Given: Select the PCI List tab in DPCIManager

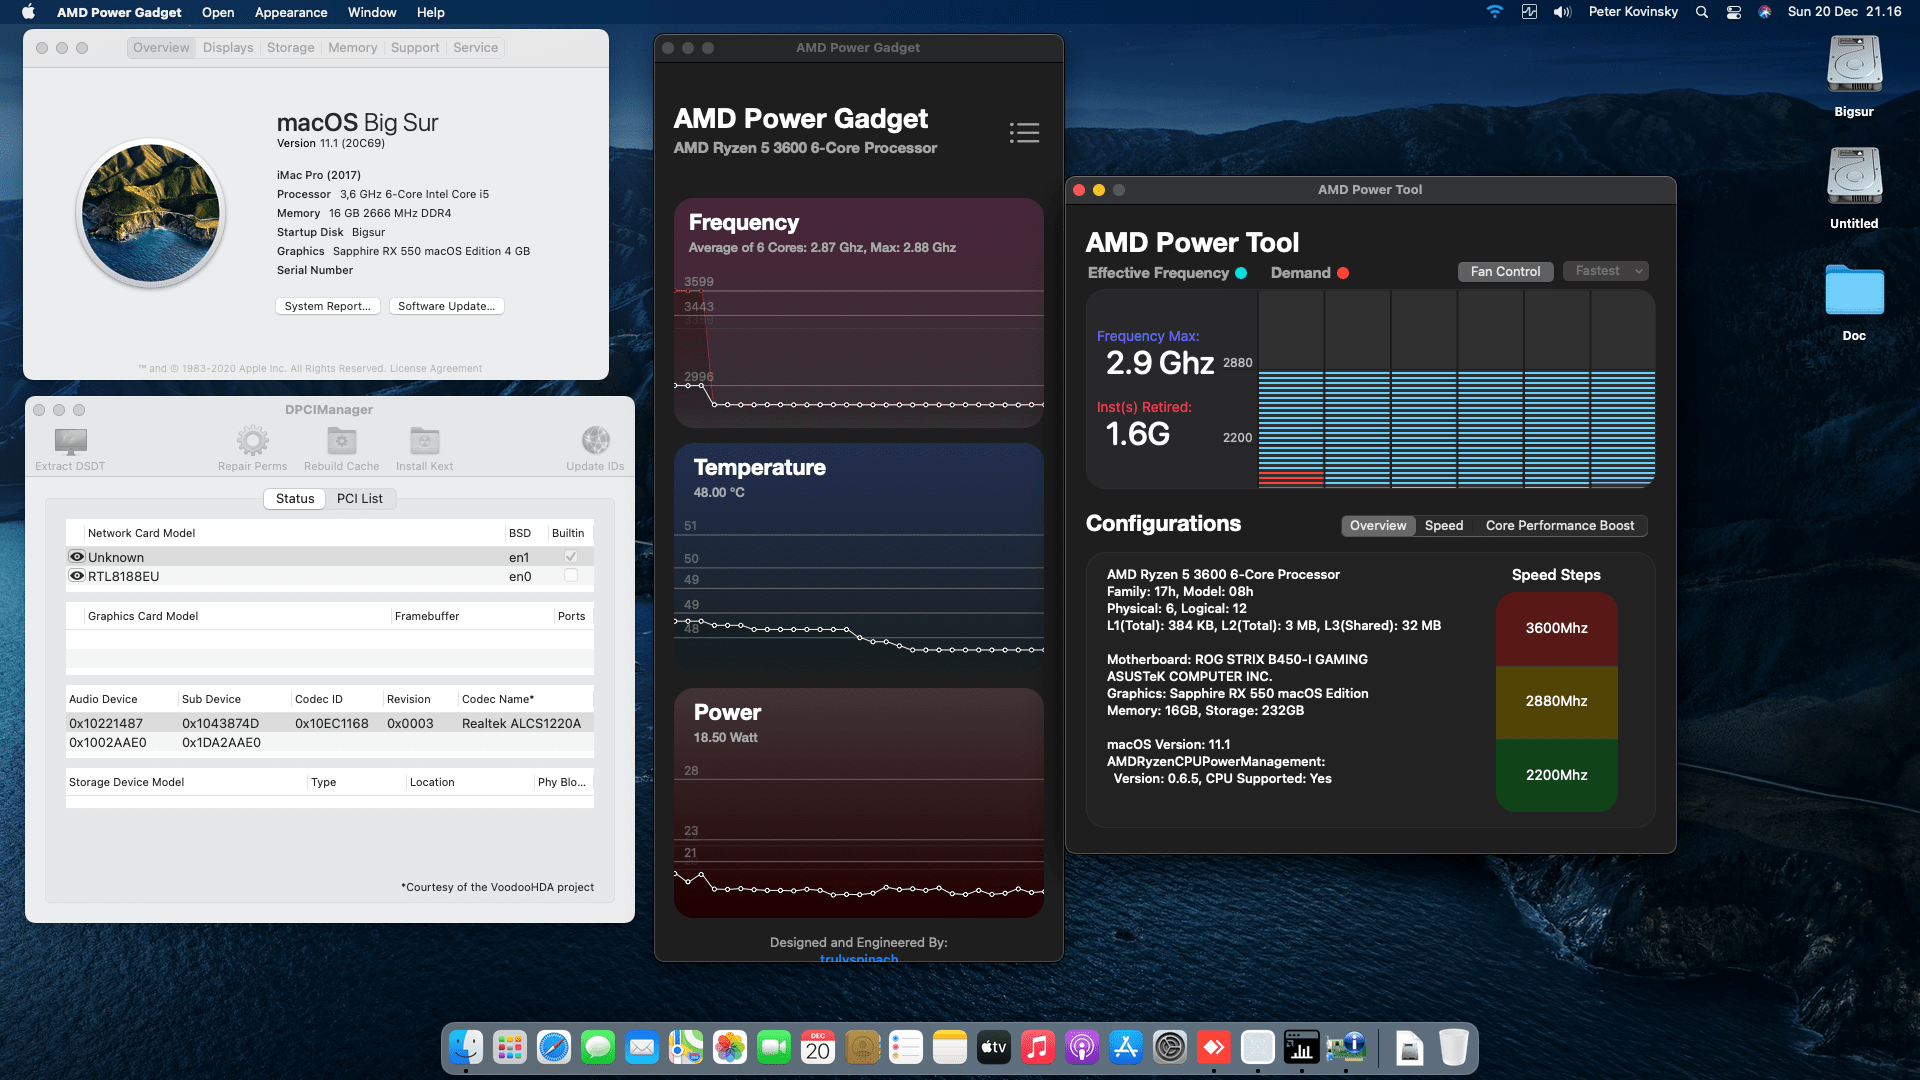Looking at the screenshot, I should pos(360,499).
